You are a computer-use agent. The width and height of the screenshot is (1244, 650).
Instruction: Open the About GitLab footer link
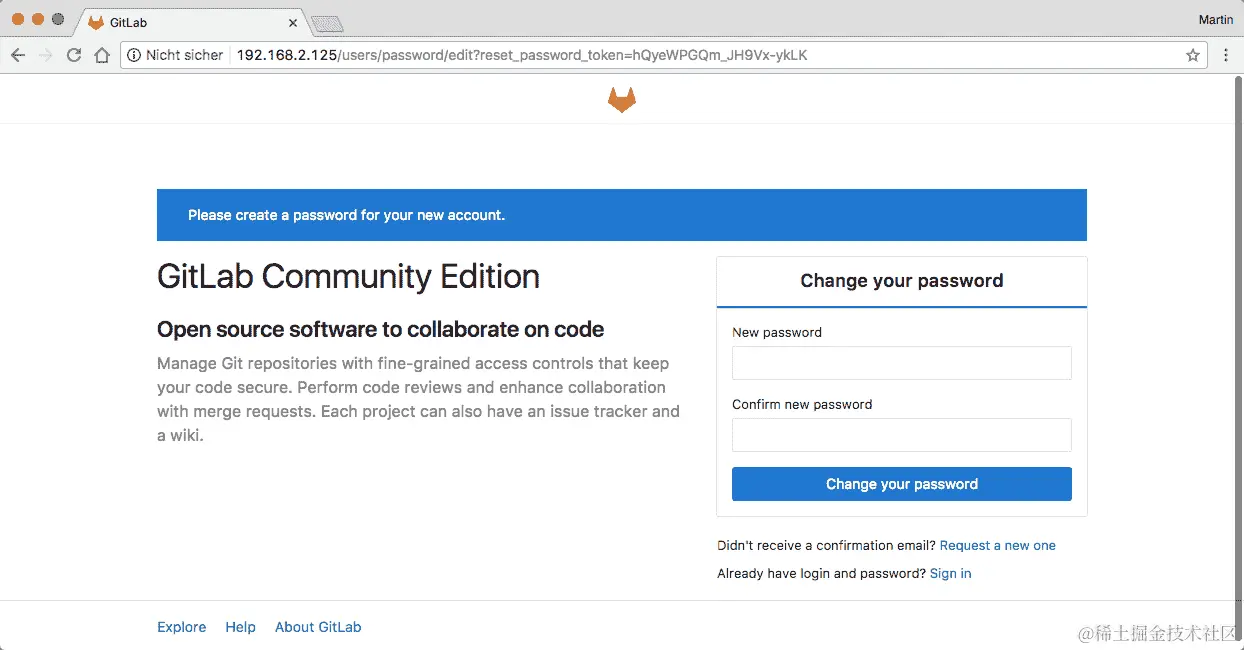[318, 627]
